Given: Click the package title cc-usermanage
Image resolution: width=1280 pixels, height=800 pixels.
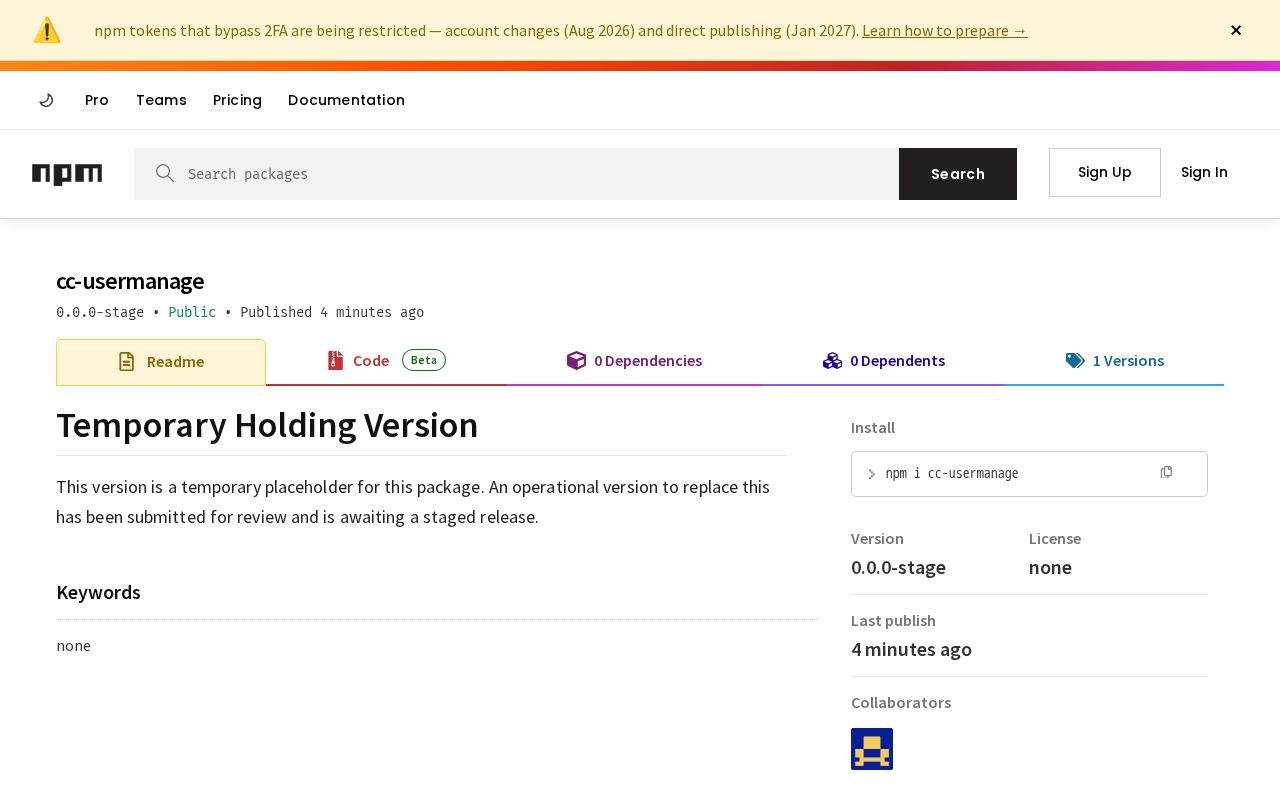Looking at the screenshot, I should (130, 281).
